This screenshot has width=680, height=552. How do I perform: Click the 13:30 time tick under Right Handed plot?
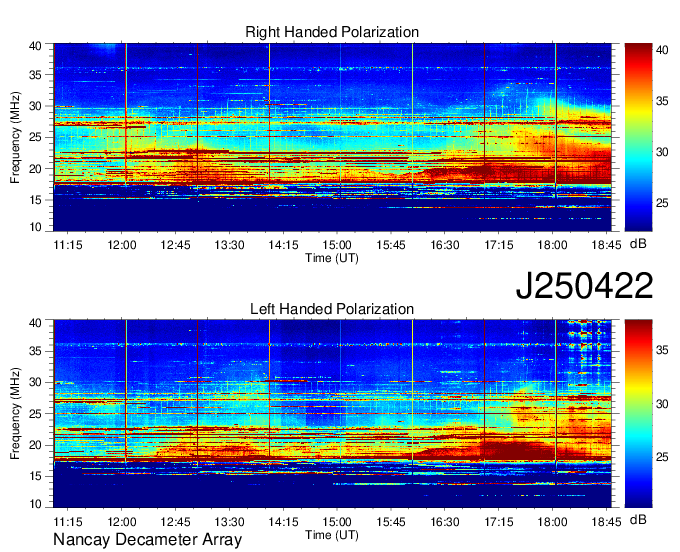(229, 245)
